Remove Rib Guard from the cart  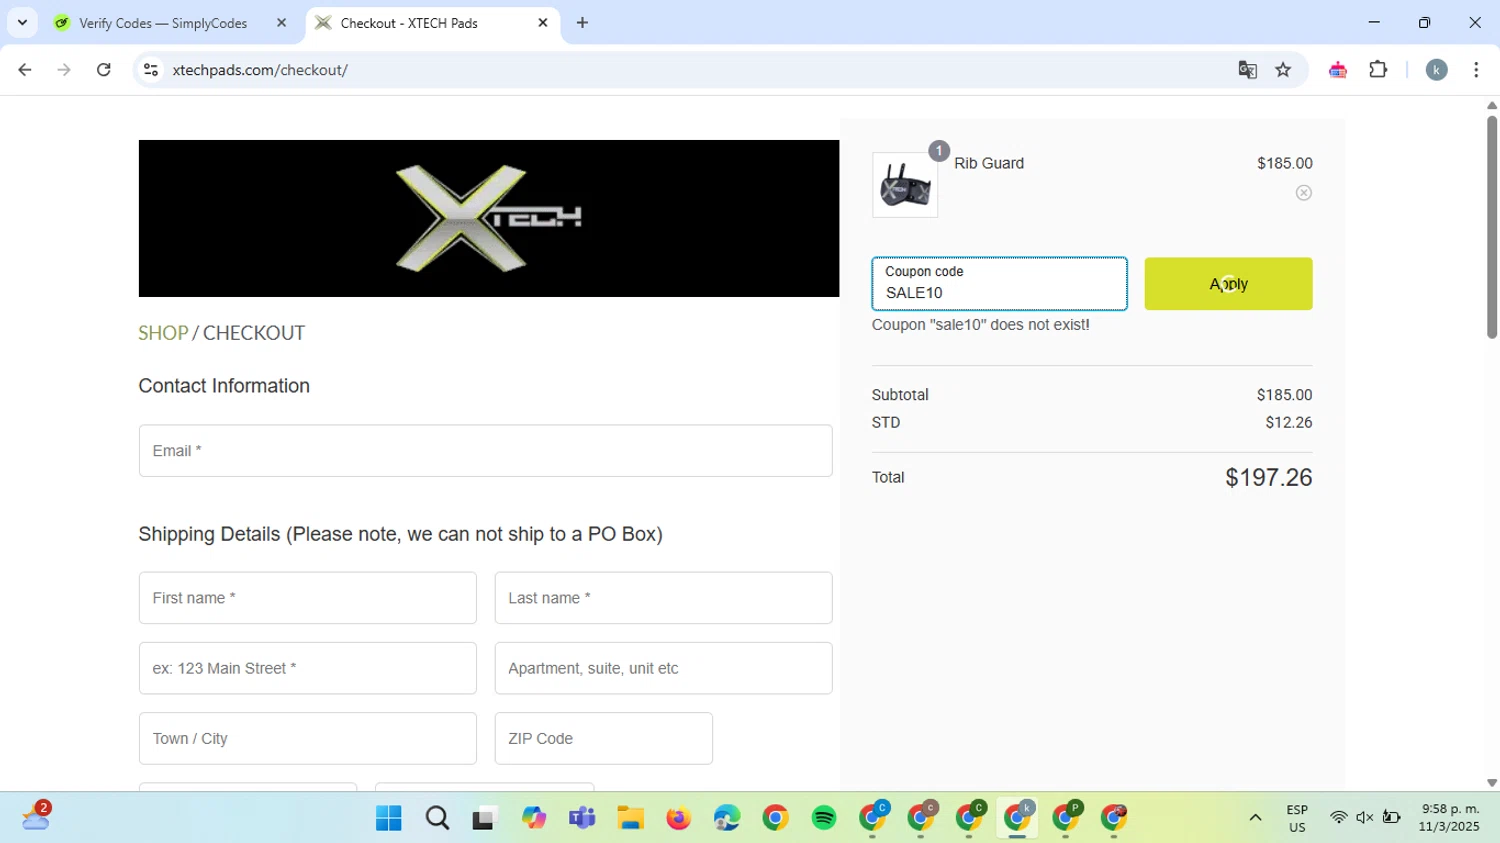coord(1304,193)
